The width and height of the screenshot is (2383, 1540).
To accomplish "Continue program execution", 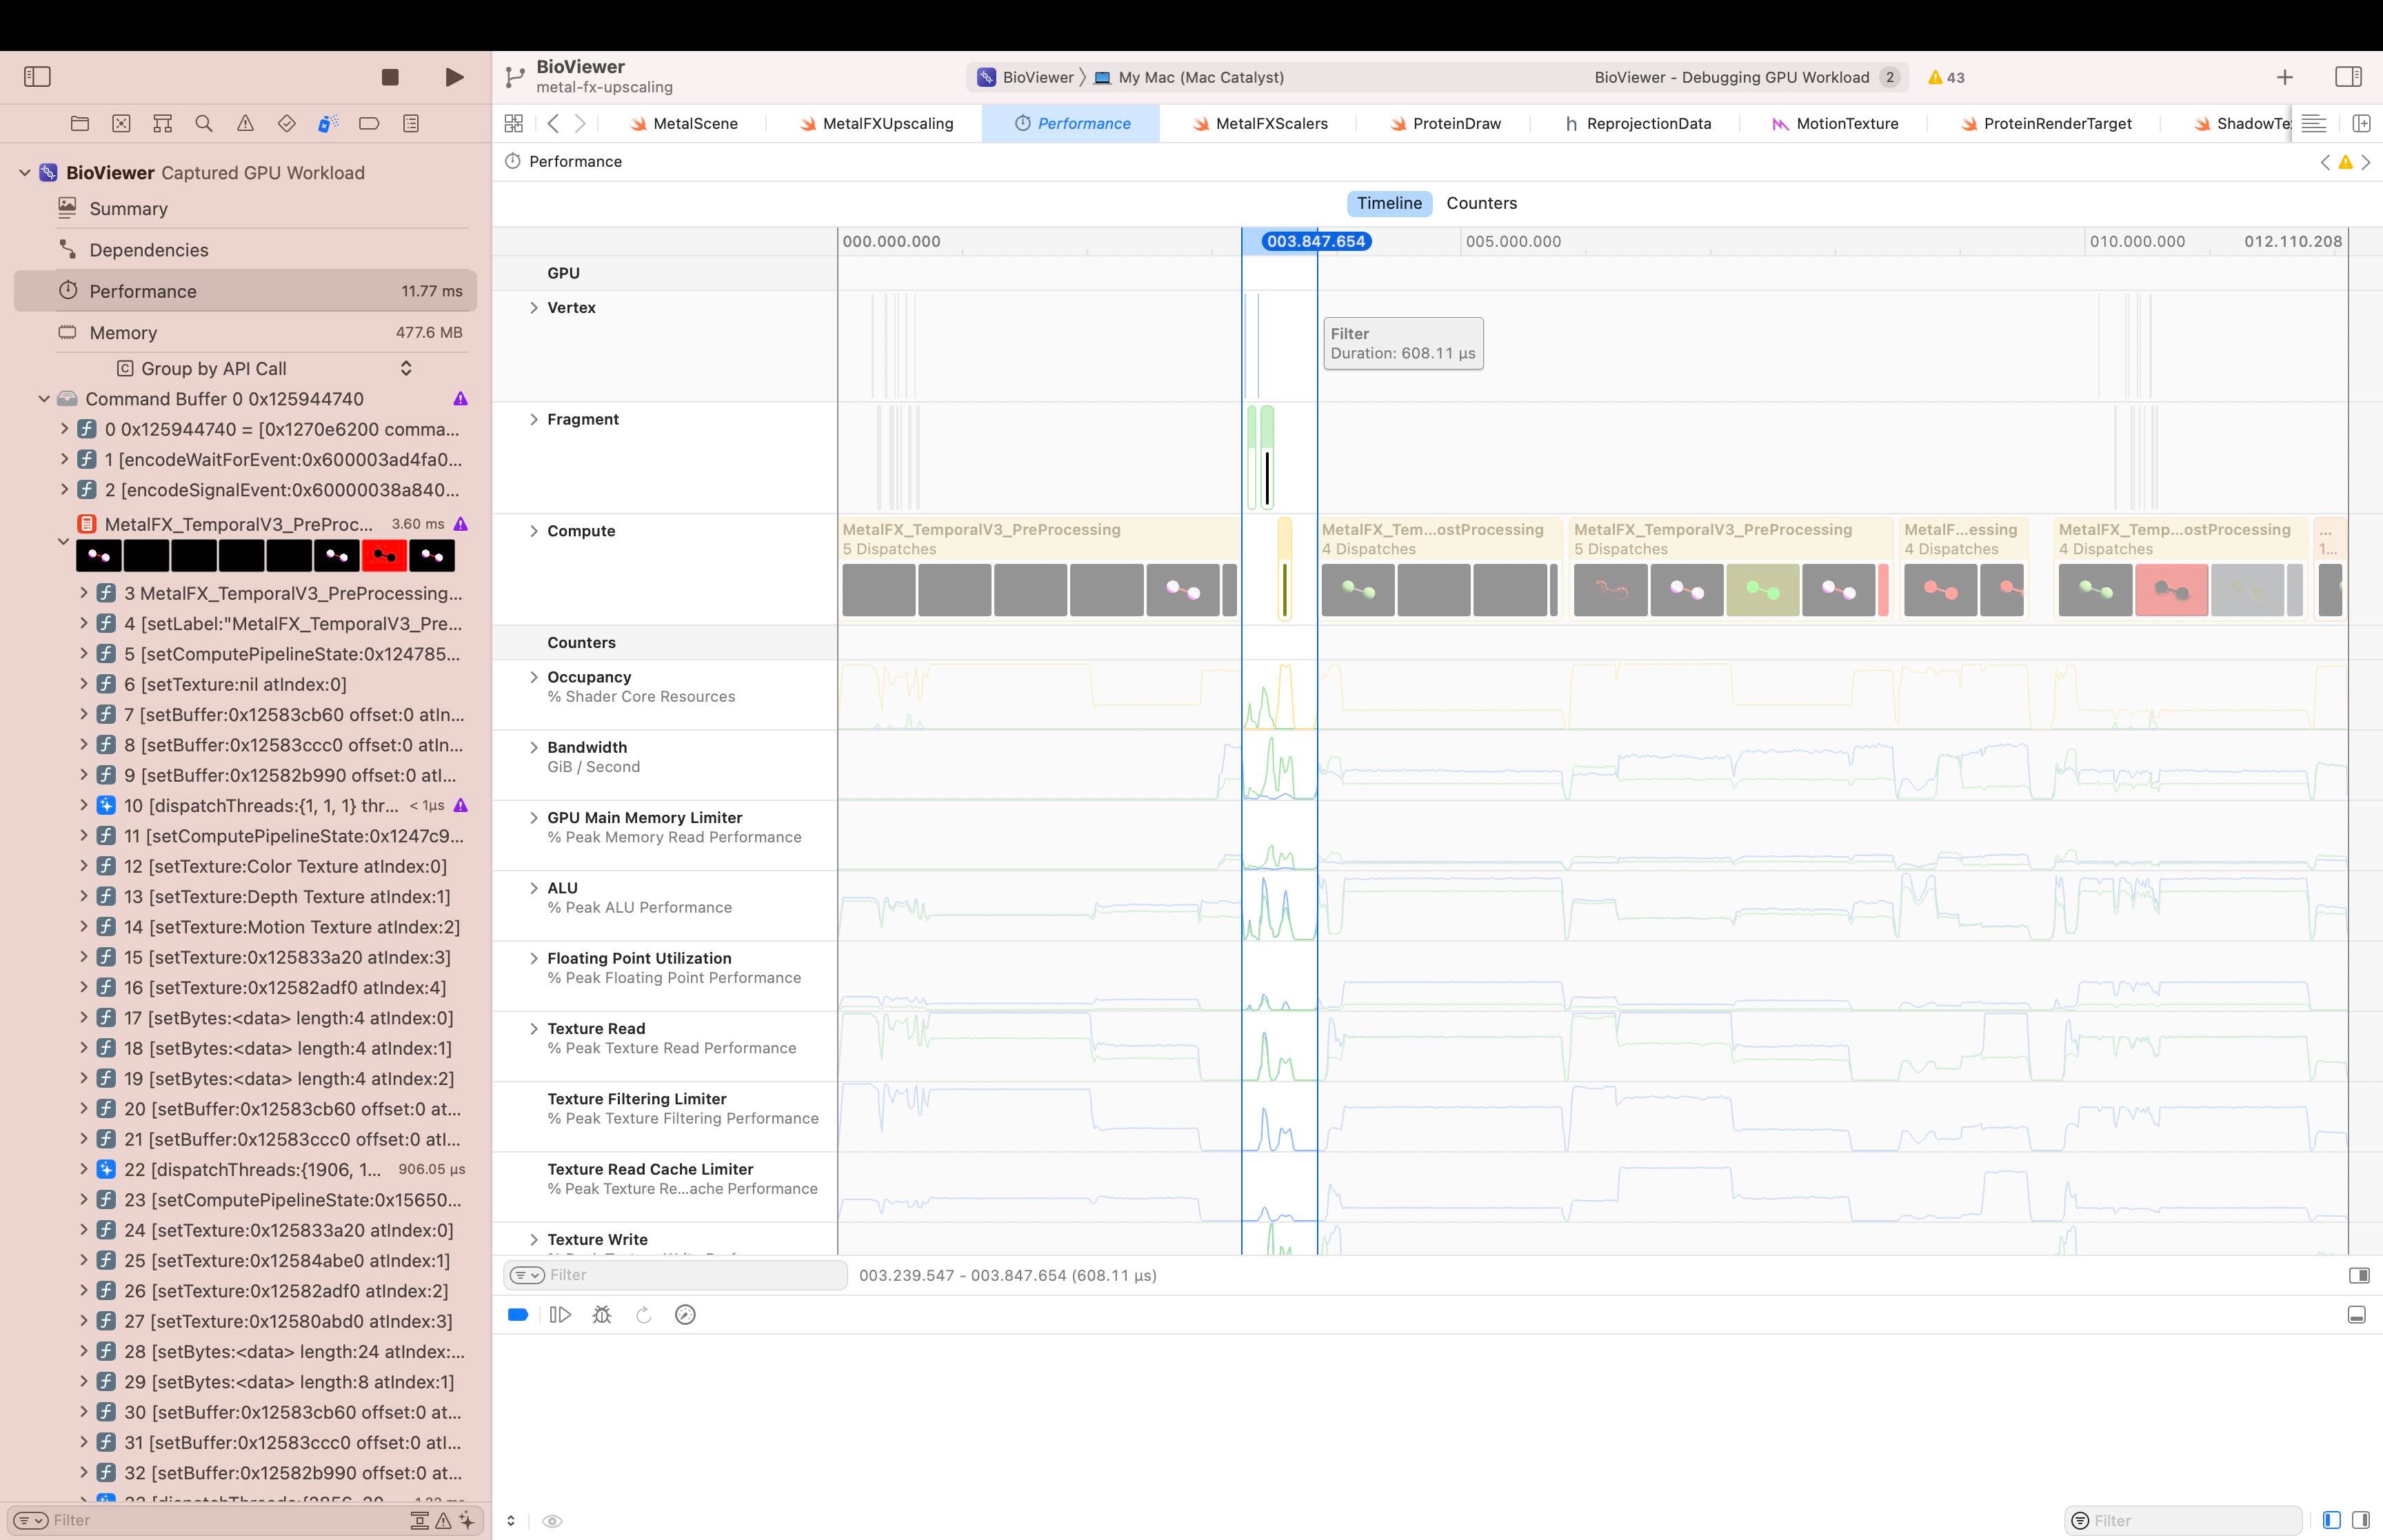I will (x=560, y=1315).
